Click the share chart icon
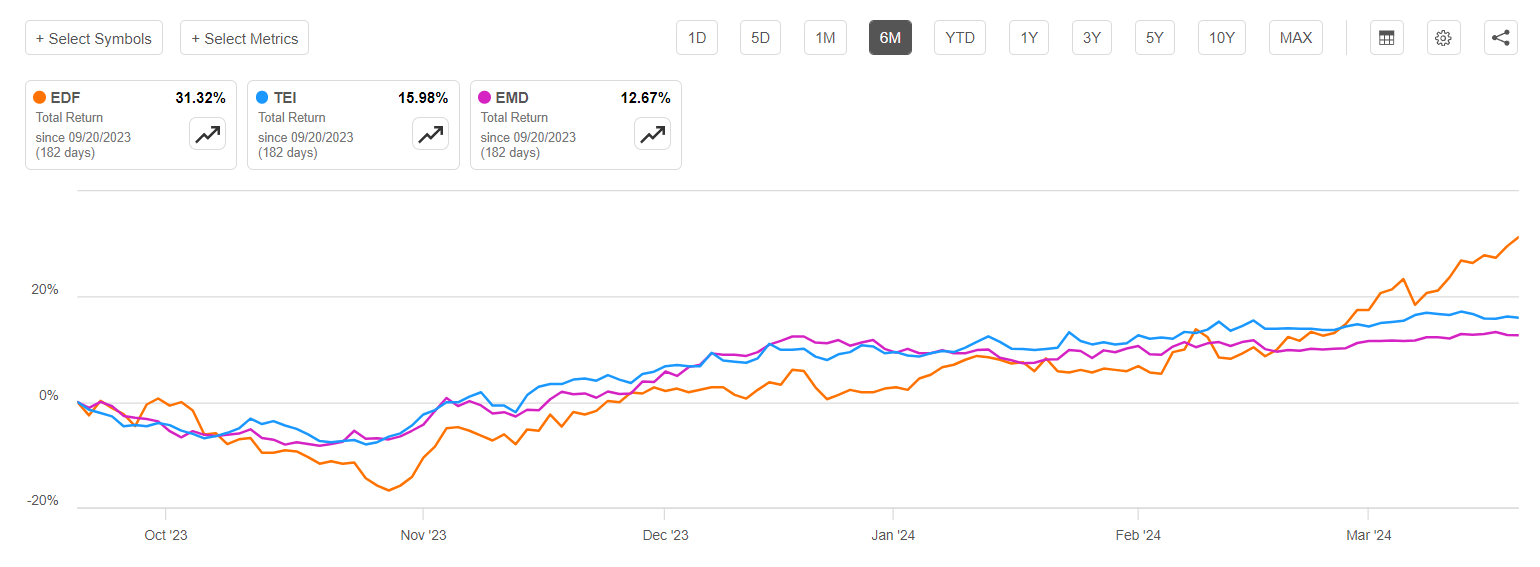The width and height of the screenshot is (1540, 567). (x=1500, y=38)
